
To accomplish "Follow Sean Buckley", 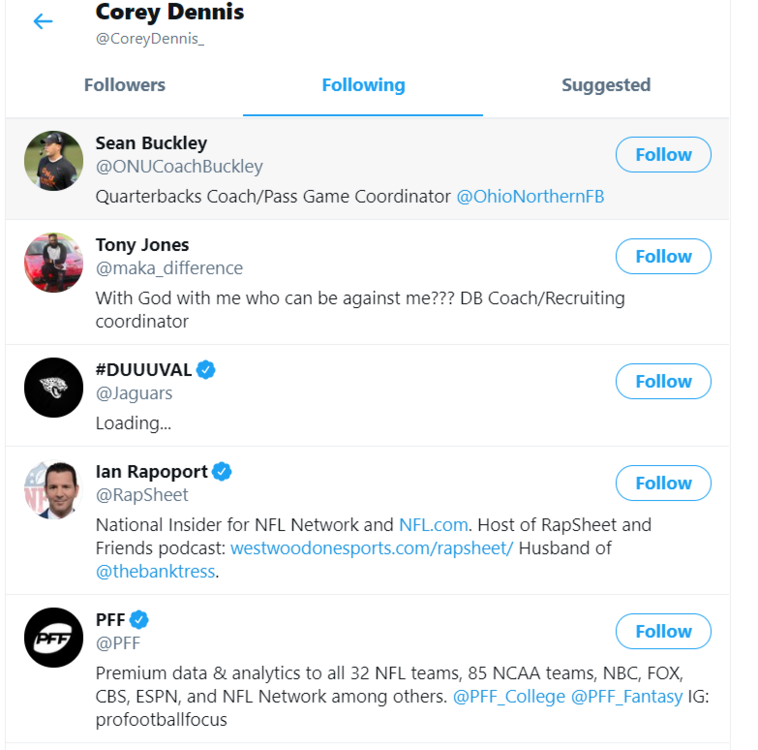I will click(663, 155).
